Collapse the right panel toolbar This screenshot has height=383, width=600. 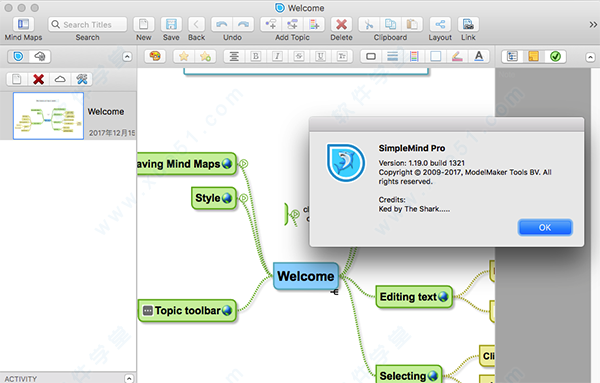590,57
